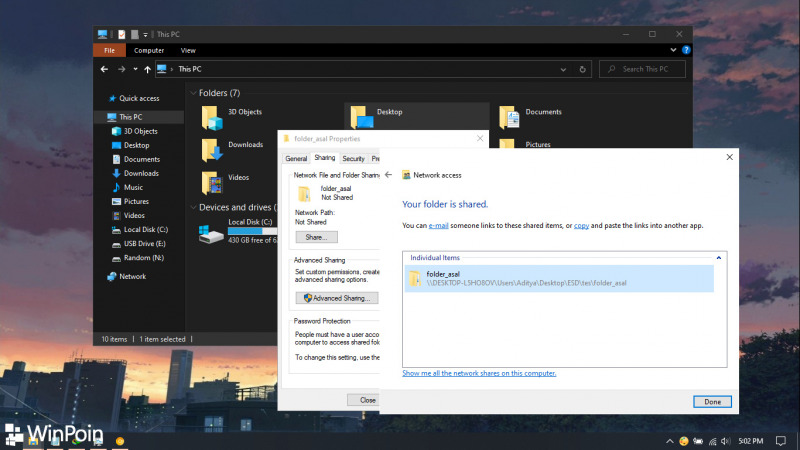Open volume control in system tray
This screenshot has width=800, height=450.
(x=726, y=441)
